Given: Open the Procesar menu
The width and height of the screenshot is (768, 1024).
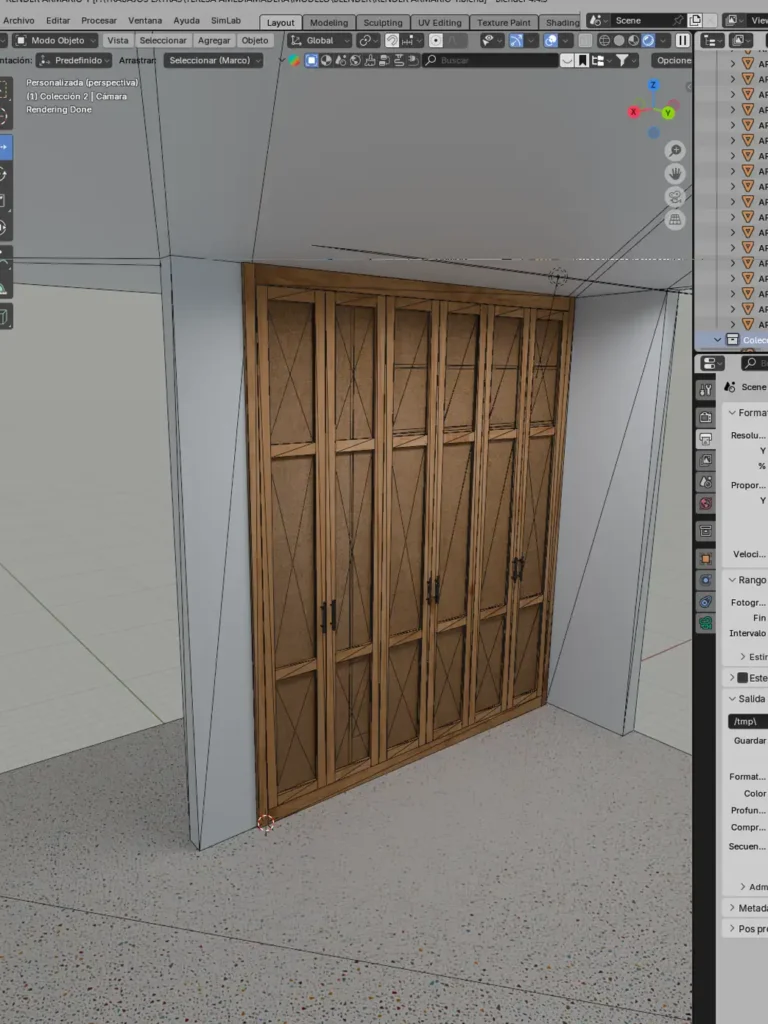Looking at the screenshot, I should [x=99, y=21].
